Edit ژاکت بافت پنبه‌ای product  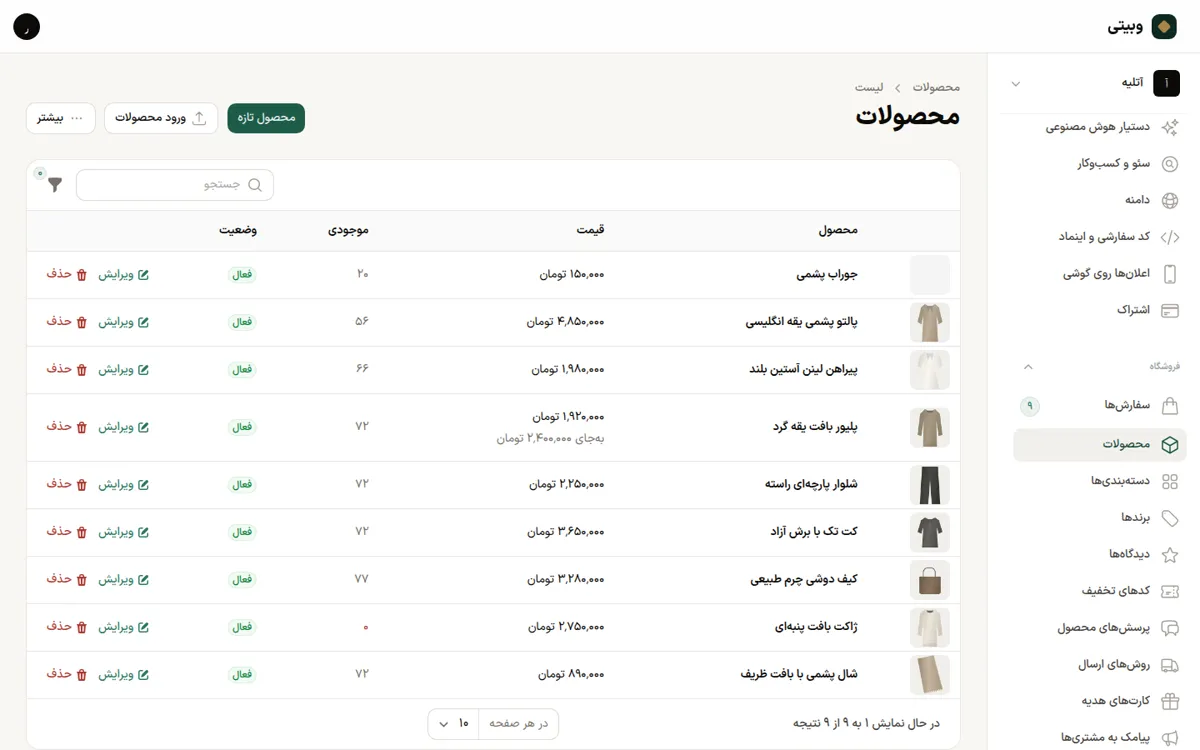click(124, 627)
